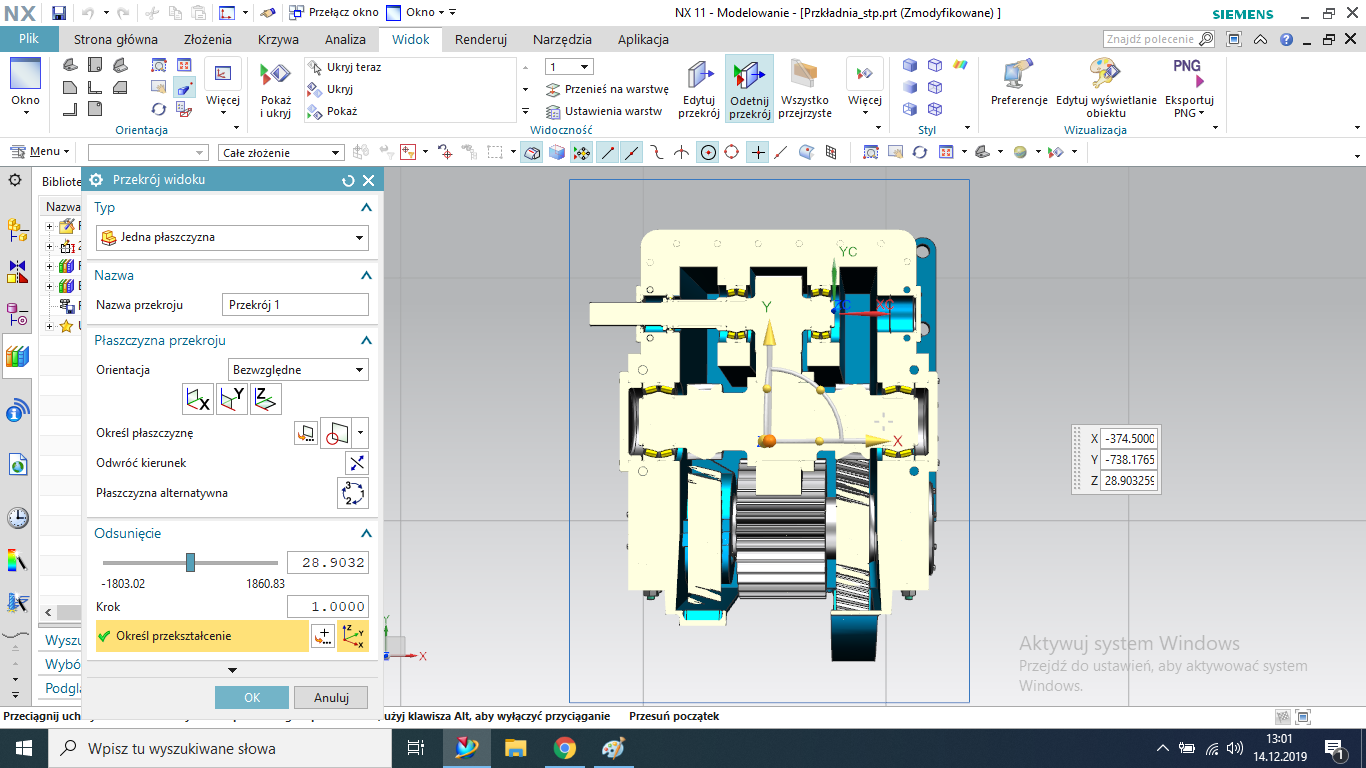The height and width of the screenshot is (768, 1366).
Task: Open the Jedna płaszczyzna type dropdown
Action: 232,238
